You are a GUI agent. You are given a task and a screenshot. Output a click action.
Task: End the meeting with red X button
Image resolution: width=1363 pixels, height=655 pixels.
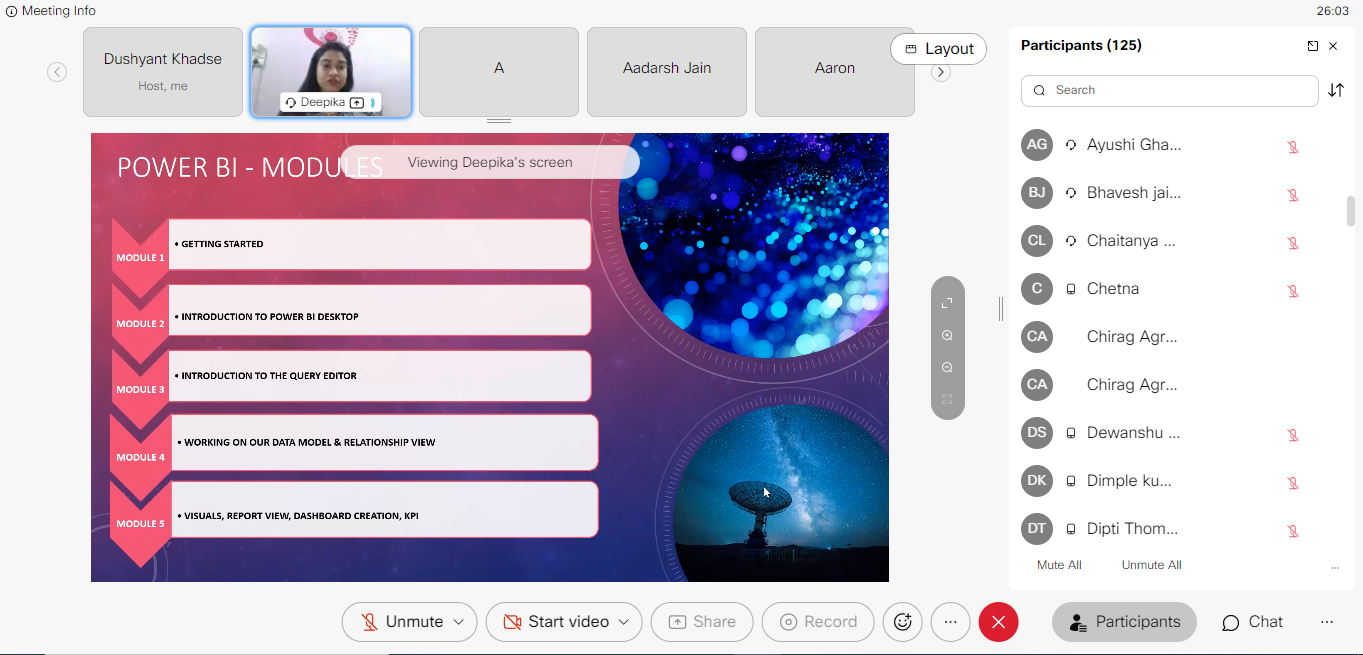click(998, 622)
